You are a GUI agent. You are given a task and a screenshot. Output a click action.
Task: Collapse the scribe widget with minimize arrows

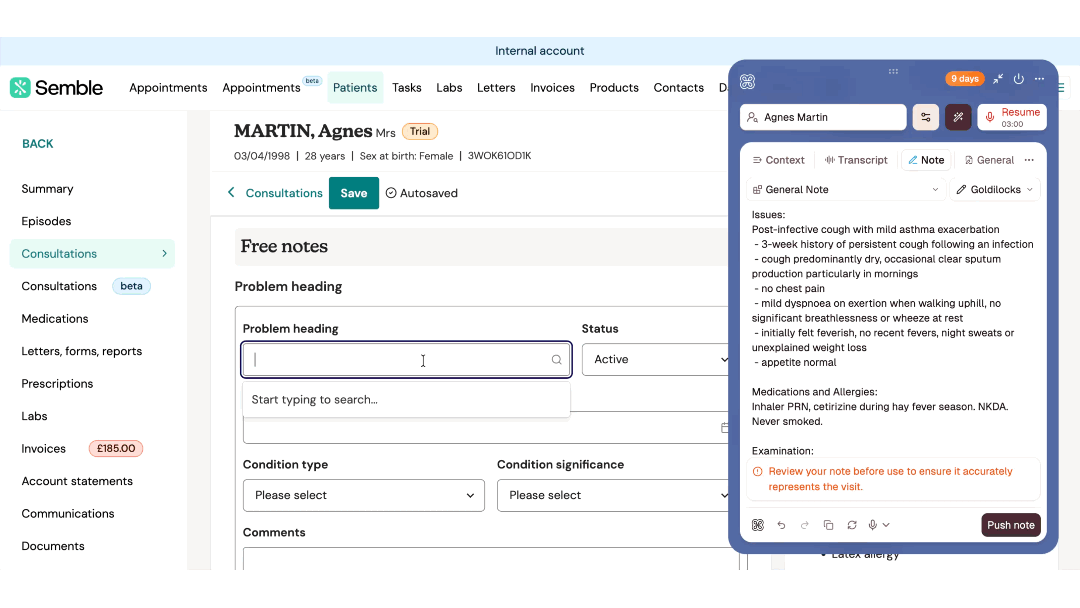tap(998, 78)
